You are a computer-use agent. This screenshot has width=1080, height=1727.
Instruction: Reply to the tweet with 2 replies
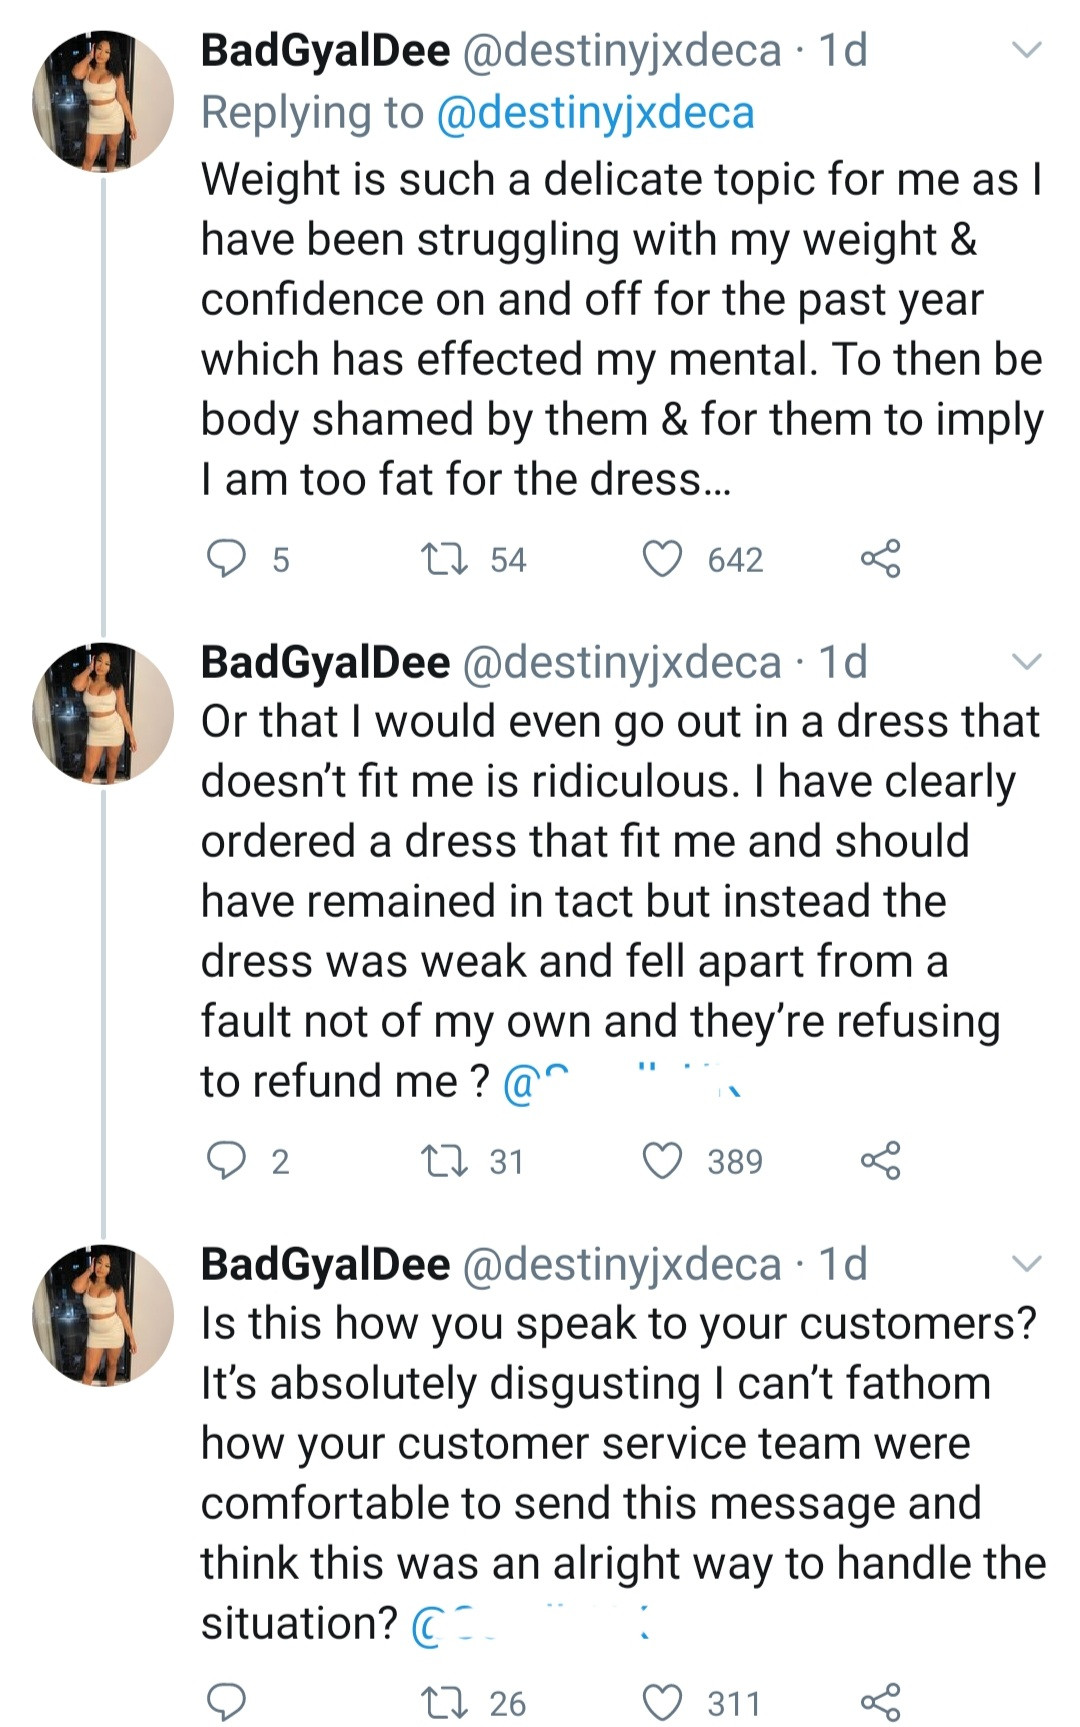tap(227, 1161)
